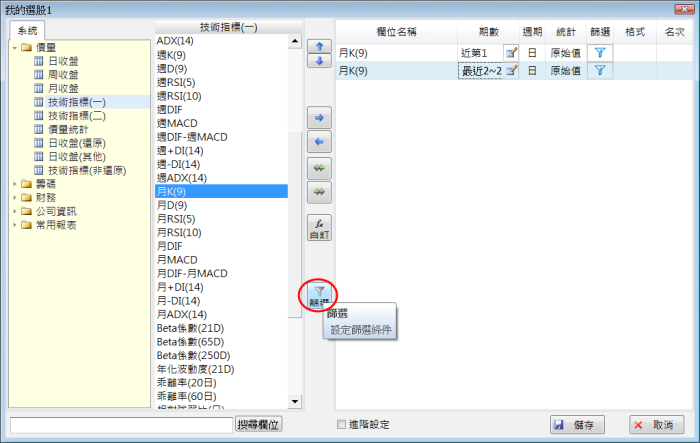
Task: Save with the 儲存 button
Action: pyautogui.click(x=577, y=425)
